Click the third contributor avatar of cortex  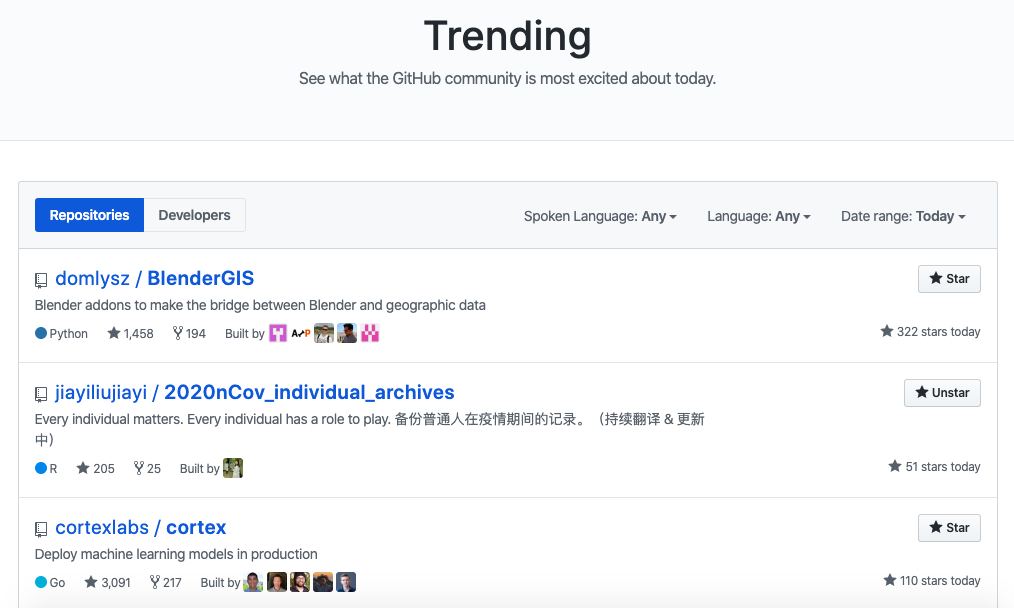click(x=300, y=582)
